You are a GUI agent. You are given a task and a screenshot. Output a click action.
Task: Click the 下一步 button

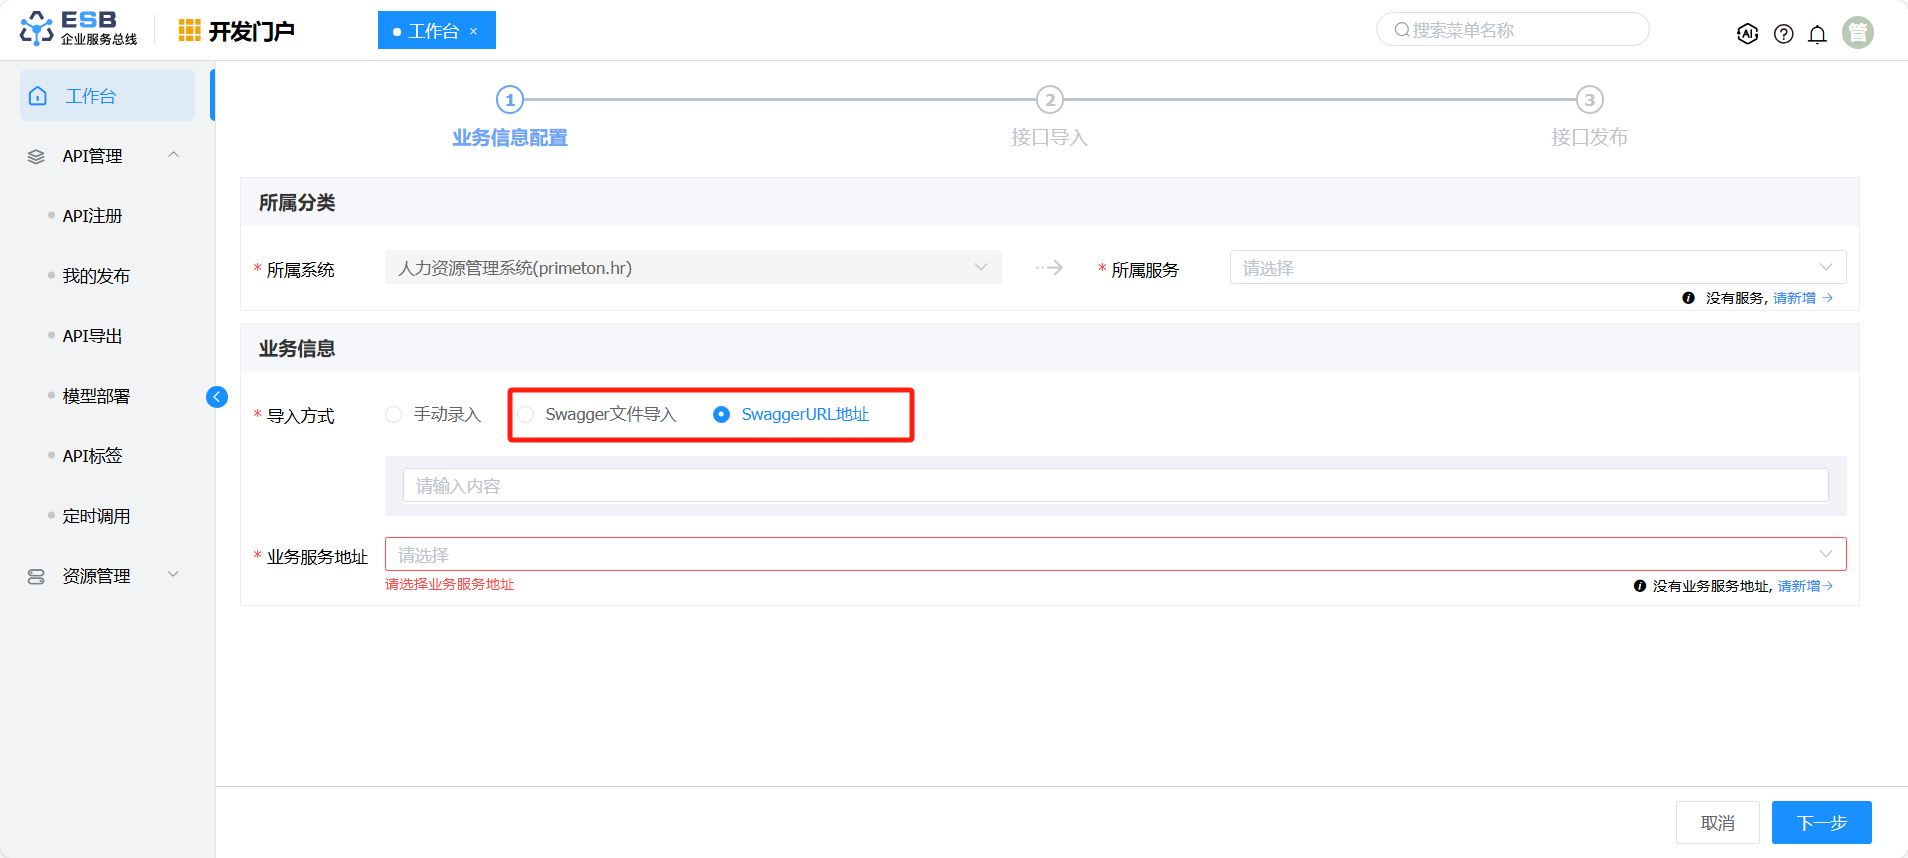[1822, 822]
